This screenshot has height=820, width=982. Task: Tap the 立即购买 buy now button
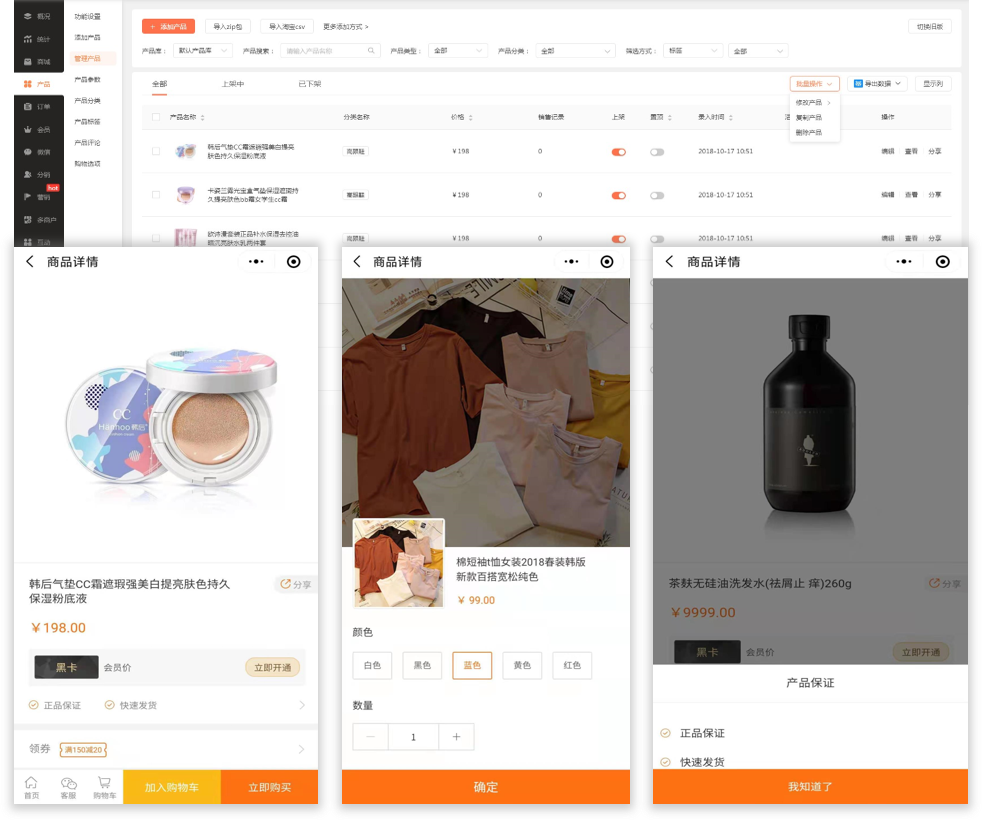click(267, 786)
